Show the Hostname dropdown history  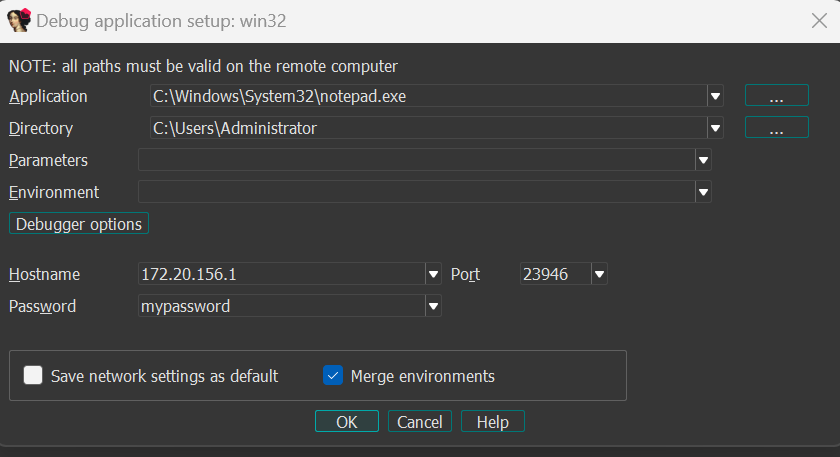tap(433, 274)
